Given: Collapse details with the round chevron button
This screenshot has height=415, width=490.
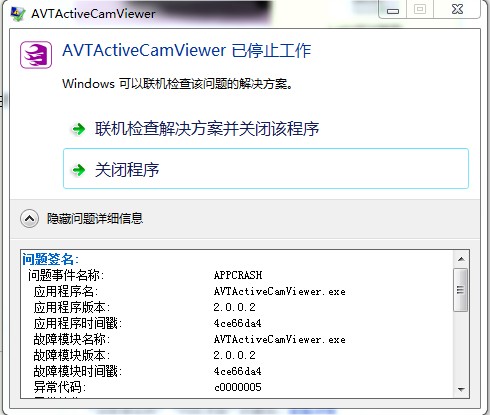Looking at the screenshot, I should point(29,219).
